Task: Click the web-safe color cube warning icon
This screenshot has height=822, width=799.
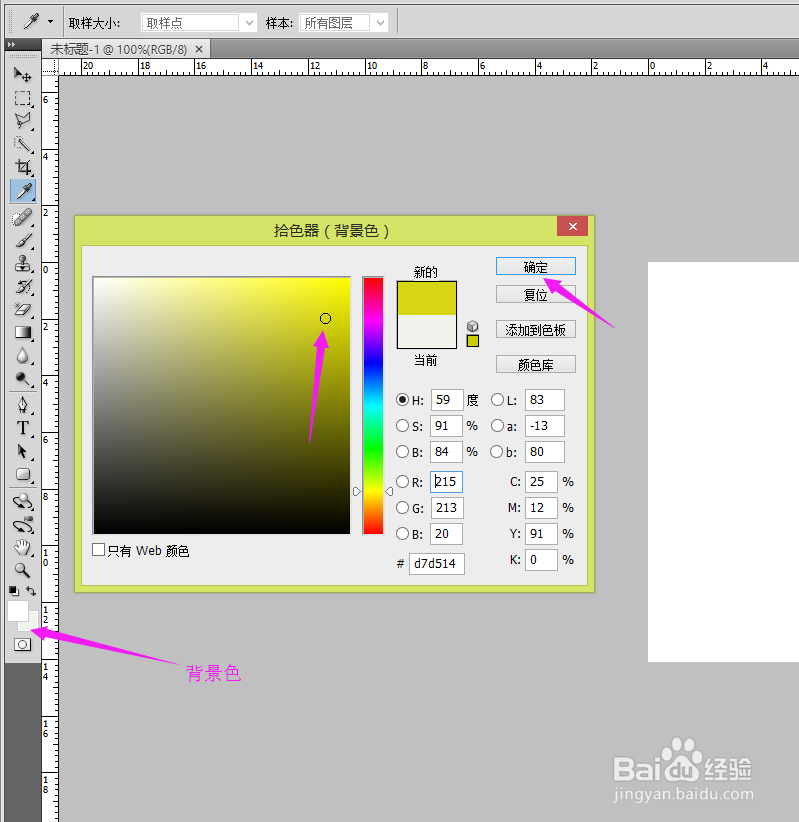Action: pyautogui.click(x=472, y=326)
